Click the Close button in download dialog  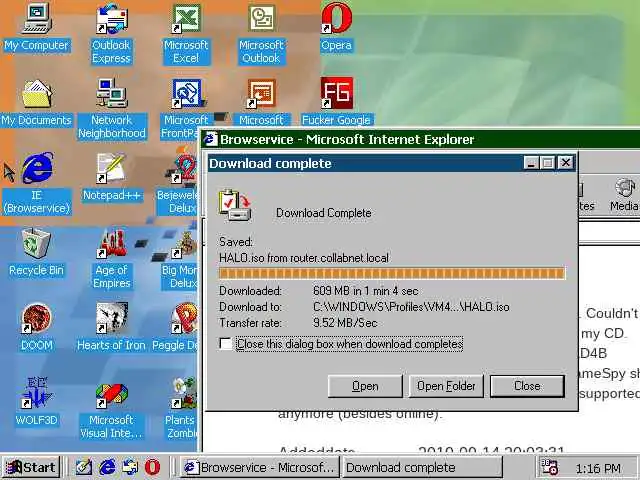pyautogui.click(x=527, y=386)
